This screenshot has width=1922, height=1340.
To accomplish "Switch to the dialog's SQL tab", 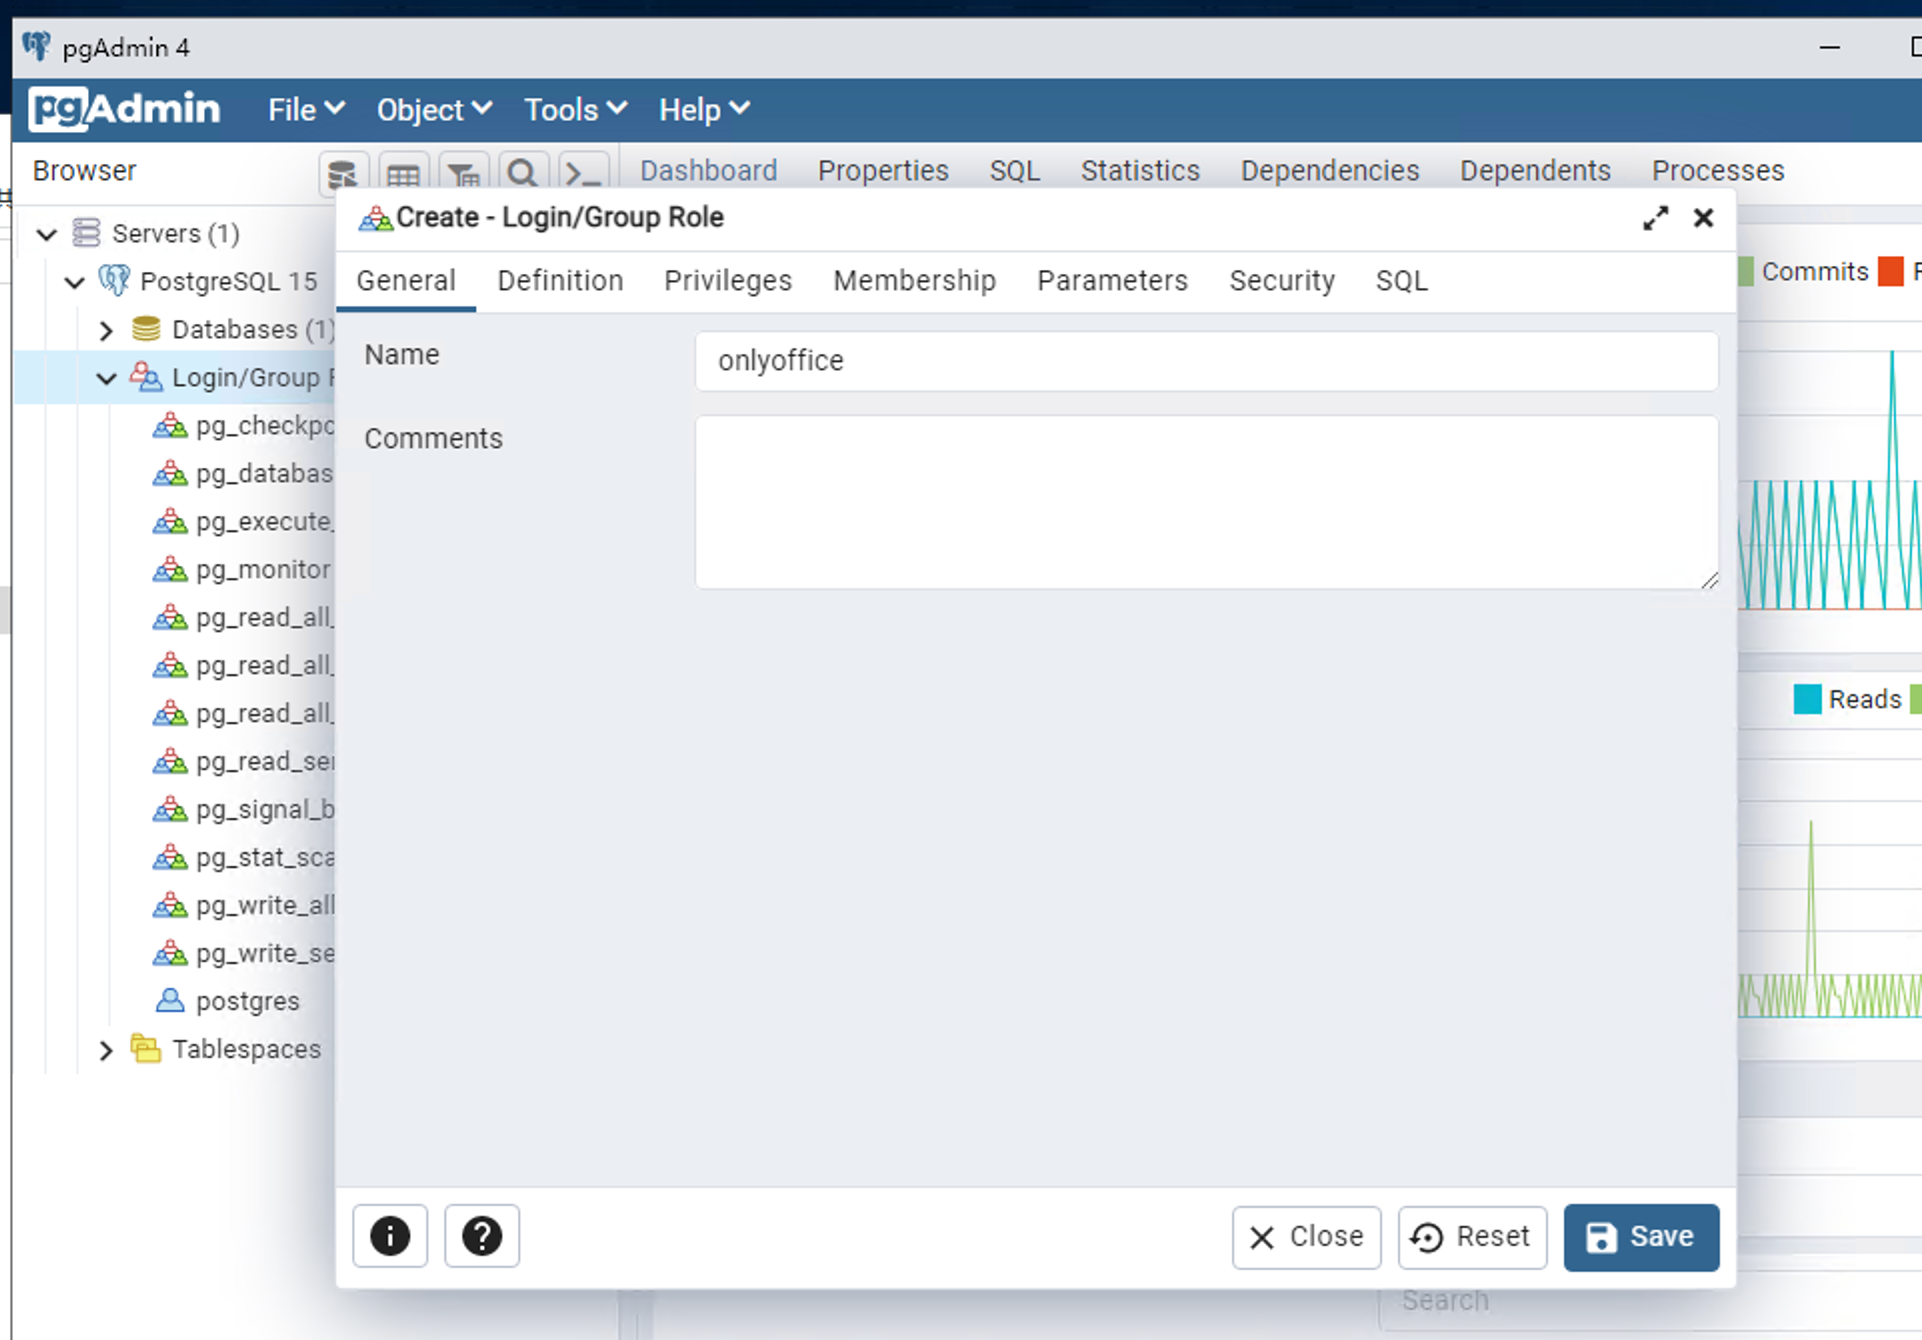I will click(1402, 281).
